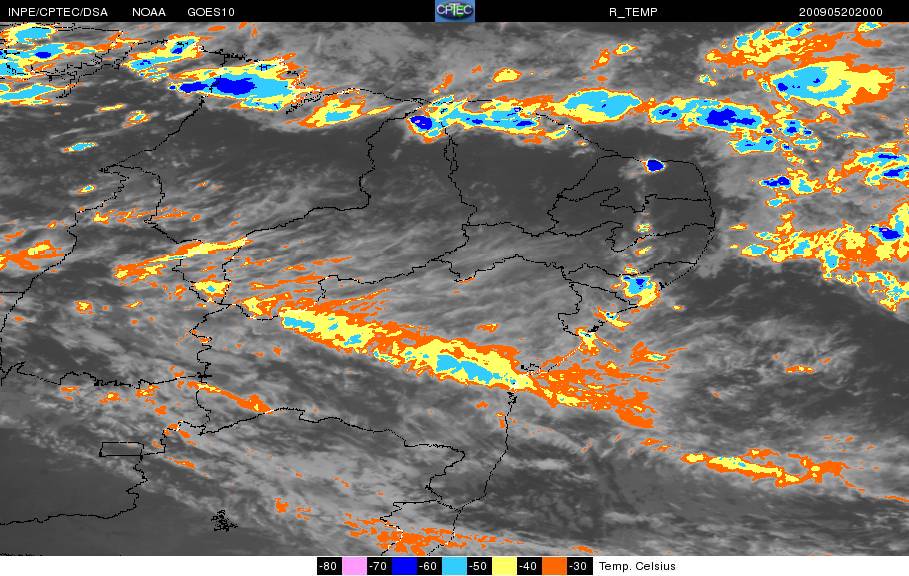Screen dimensions: 909x576
Task: Click the 200905202000 timestamp
Action: (841, 12)
